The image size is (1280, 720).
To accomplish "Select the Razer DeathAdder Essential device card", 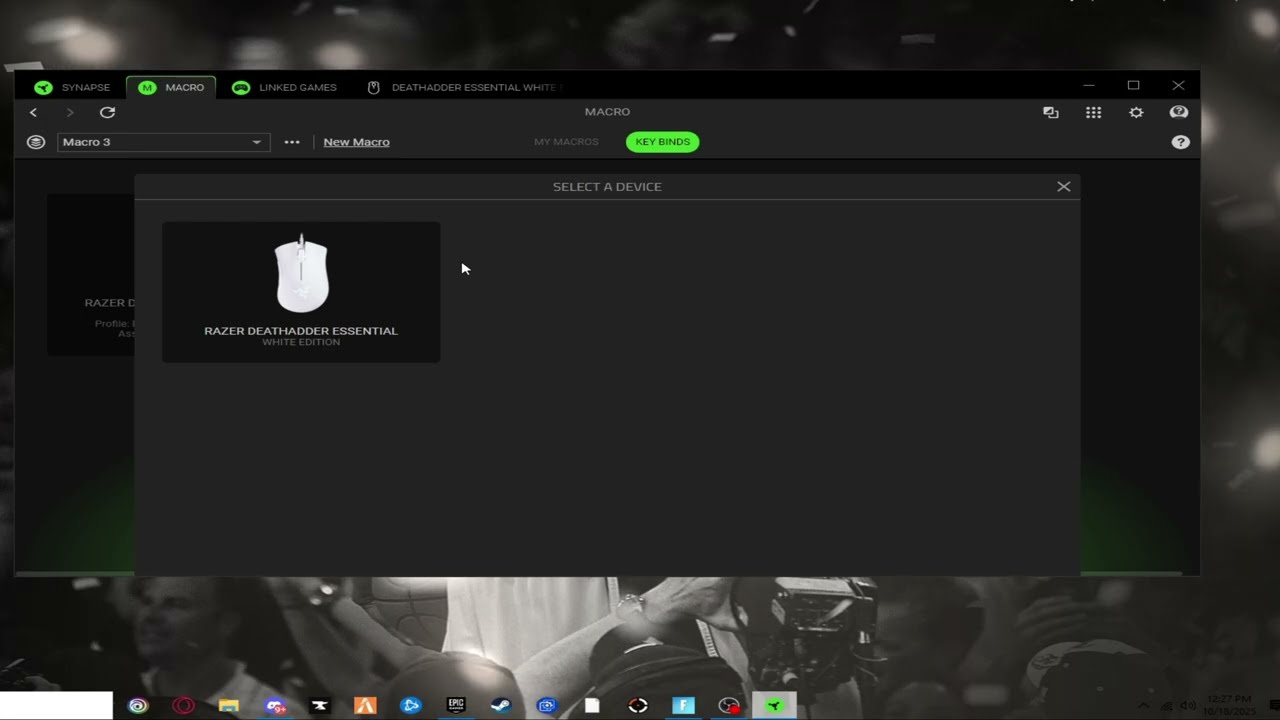I will pos(301,292).
